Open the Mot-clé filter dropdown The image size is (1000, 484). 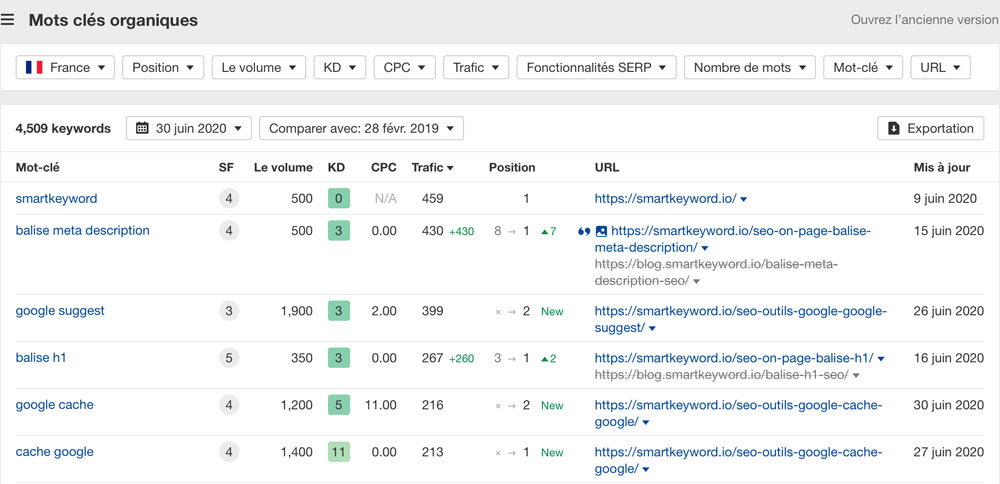[x=863, y=68]
